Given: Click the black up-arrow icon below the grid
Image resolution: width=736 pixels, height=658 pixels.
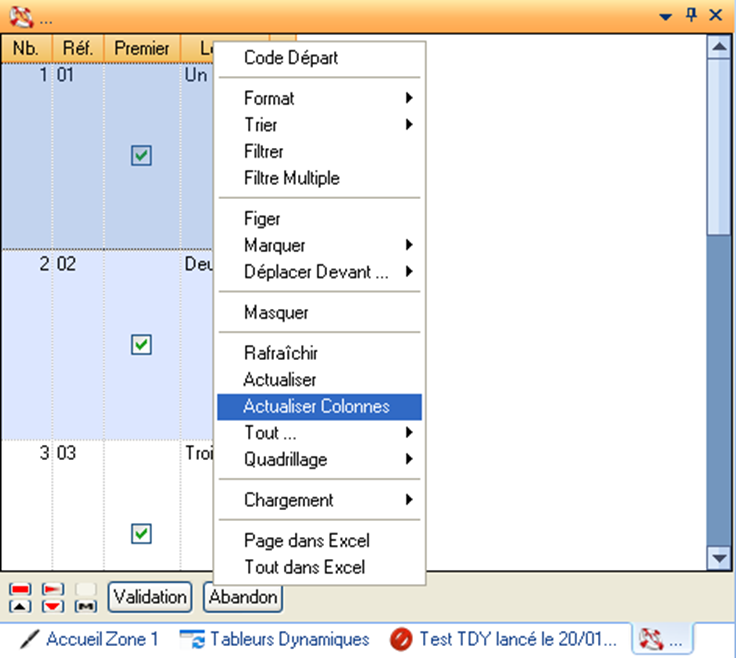Looking at the screenshot, I should (x=19, y=605).
